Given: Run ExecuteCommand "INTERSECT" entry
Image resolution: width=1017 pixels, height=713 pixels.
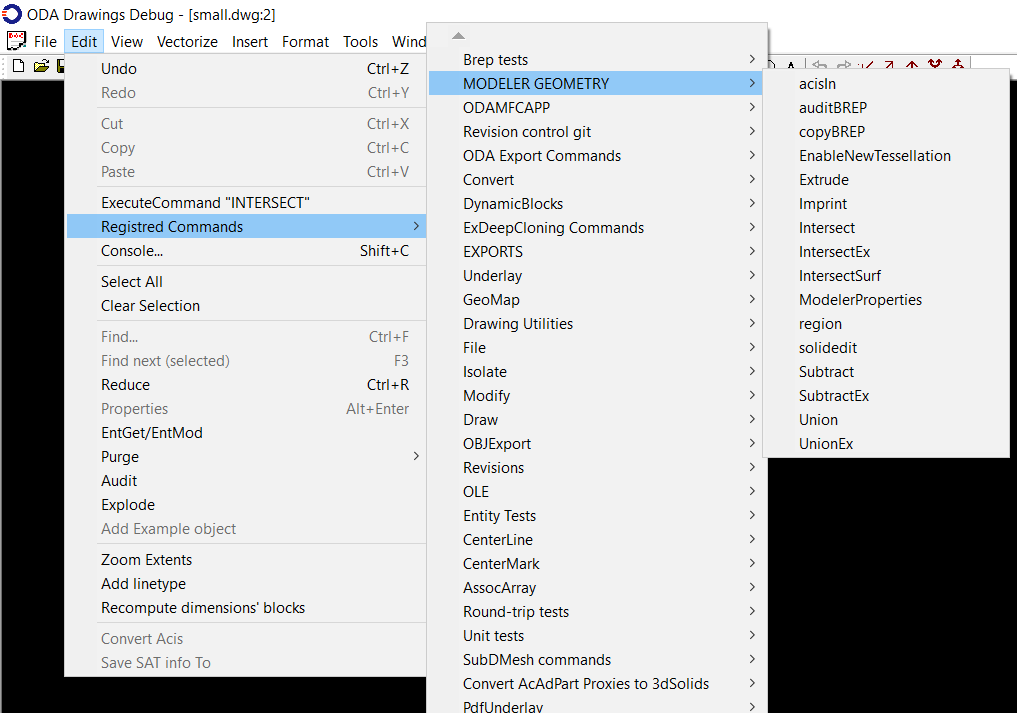Looking at the screenshot, I should click(x=246, y=202).
